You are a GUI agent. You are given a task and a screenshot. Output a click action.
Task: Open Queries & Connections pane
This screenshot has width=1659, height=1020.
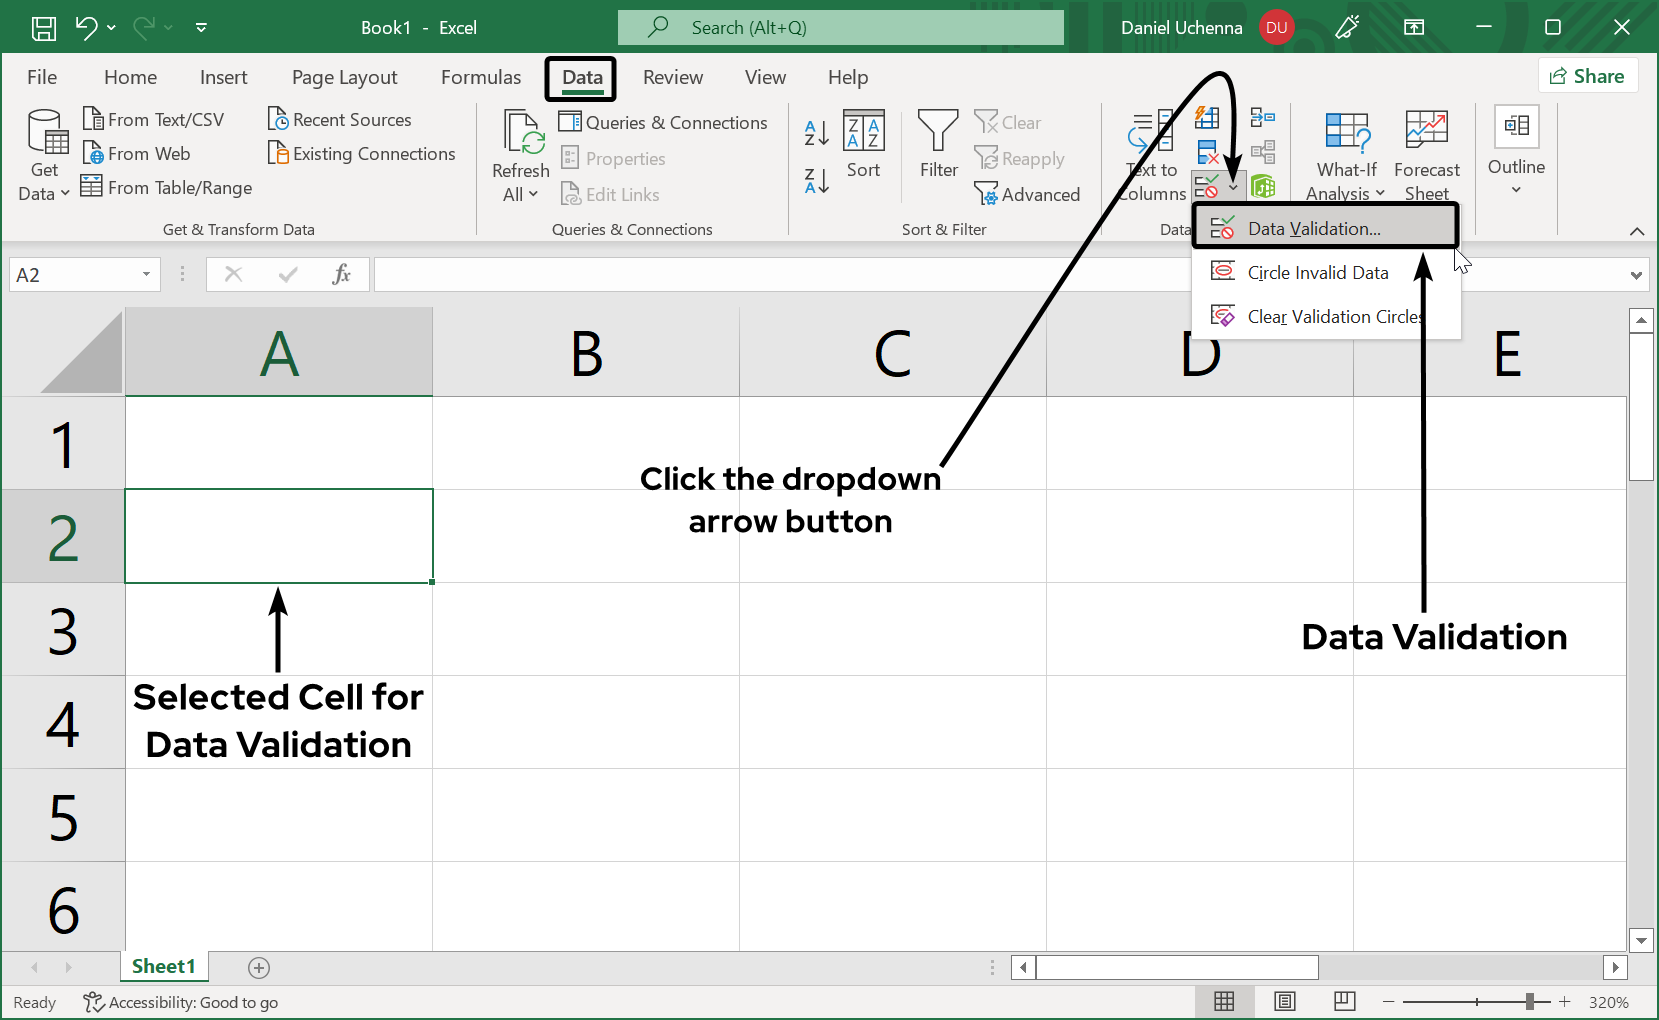(x=664, y=122)
